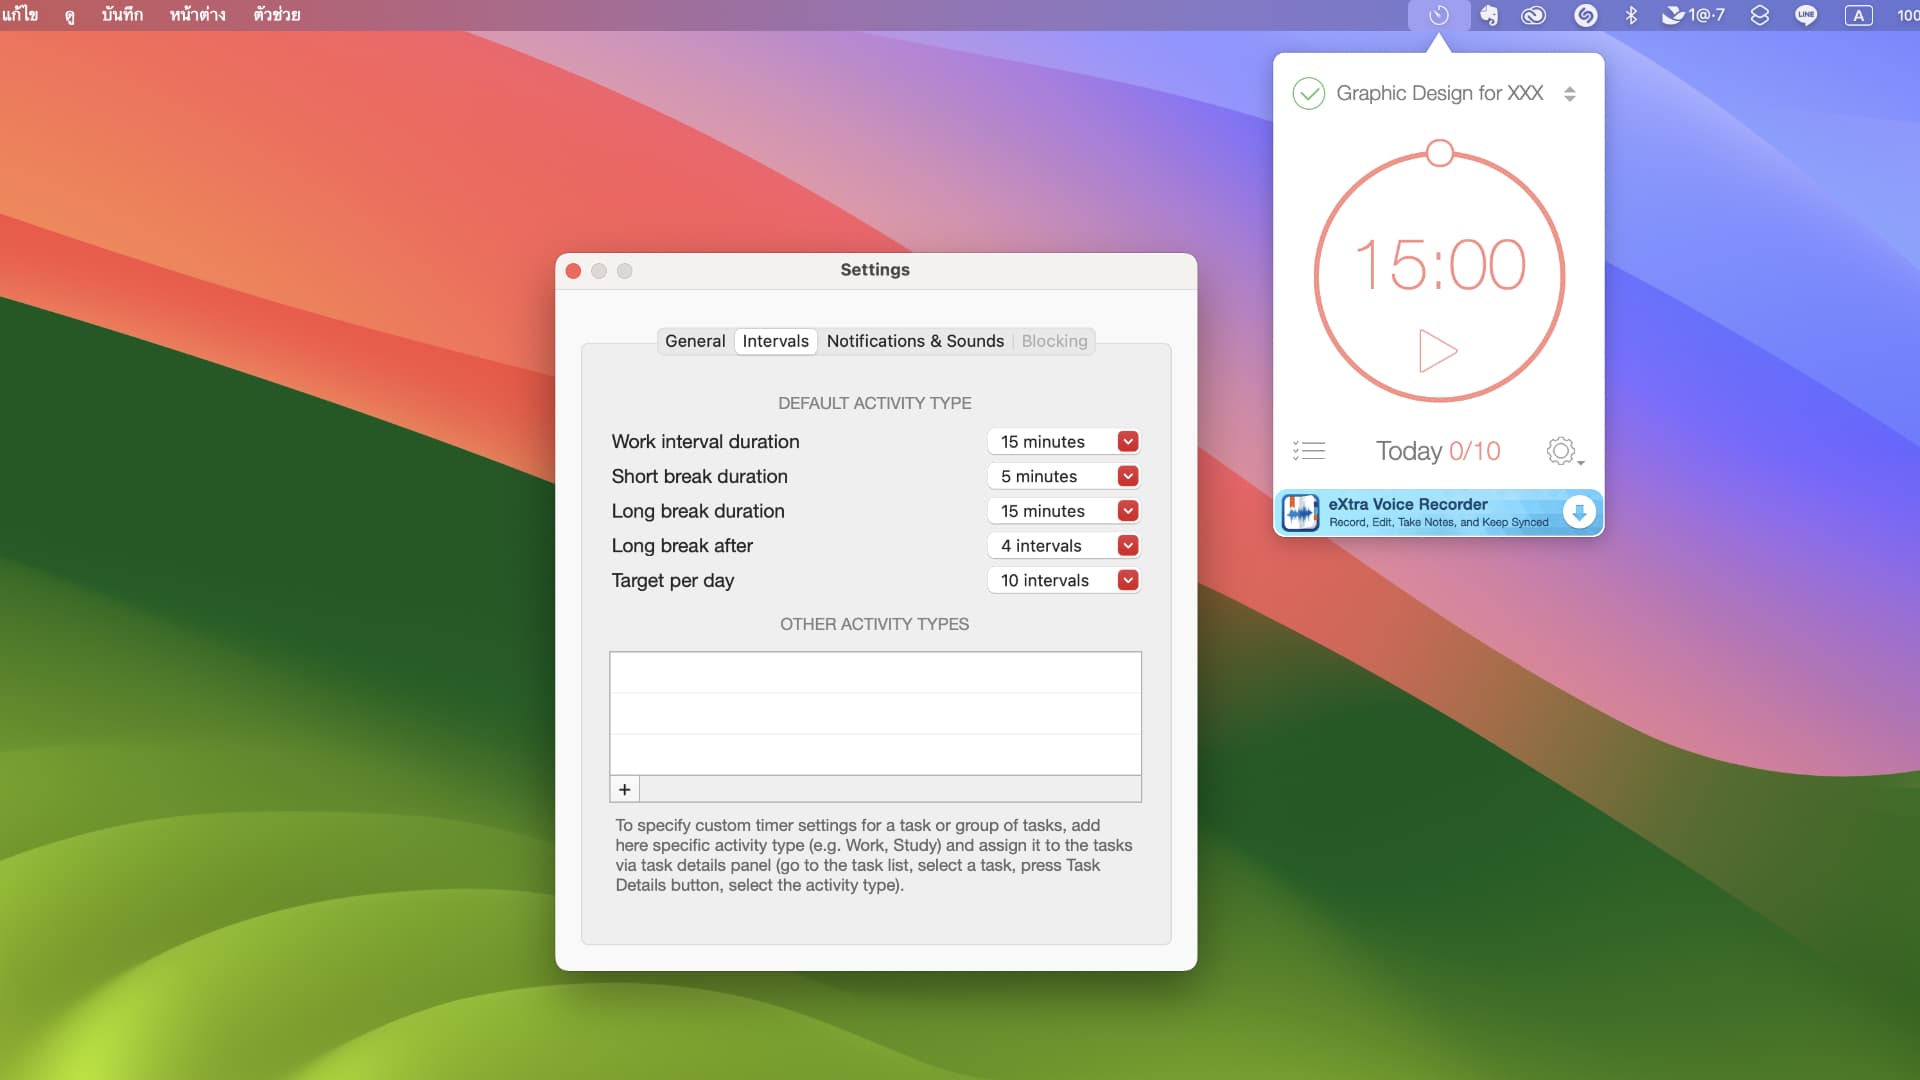Open the Short break duration dropdown
Image resolution: width=1920 pixels, height=1080 pixels.
1127,476
